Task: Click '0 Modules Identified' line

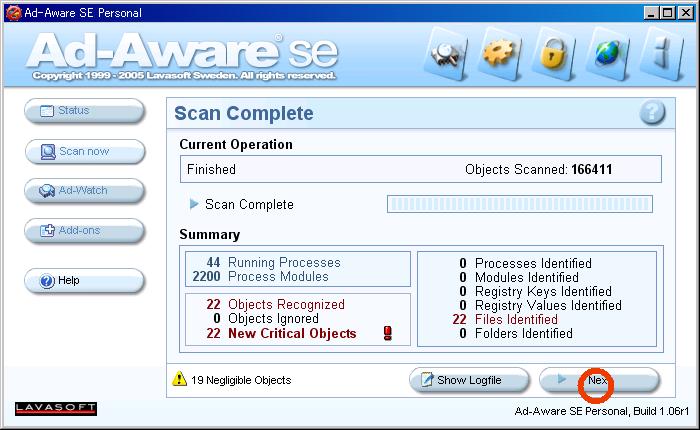Action: point(519,277)
